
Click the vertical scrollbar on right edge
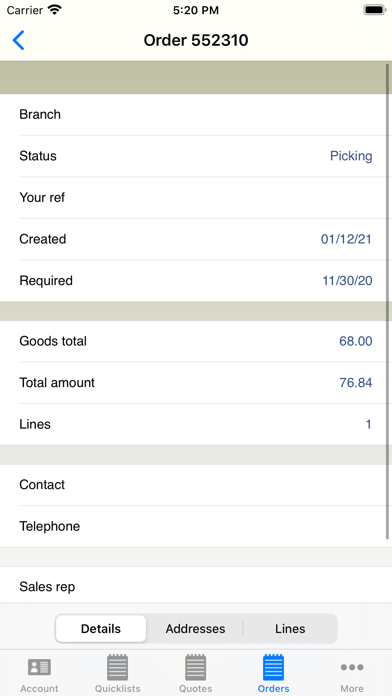pos(388,302)
